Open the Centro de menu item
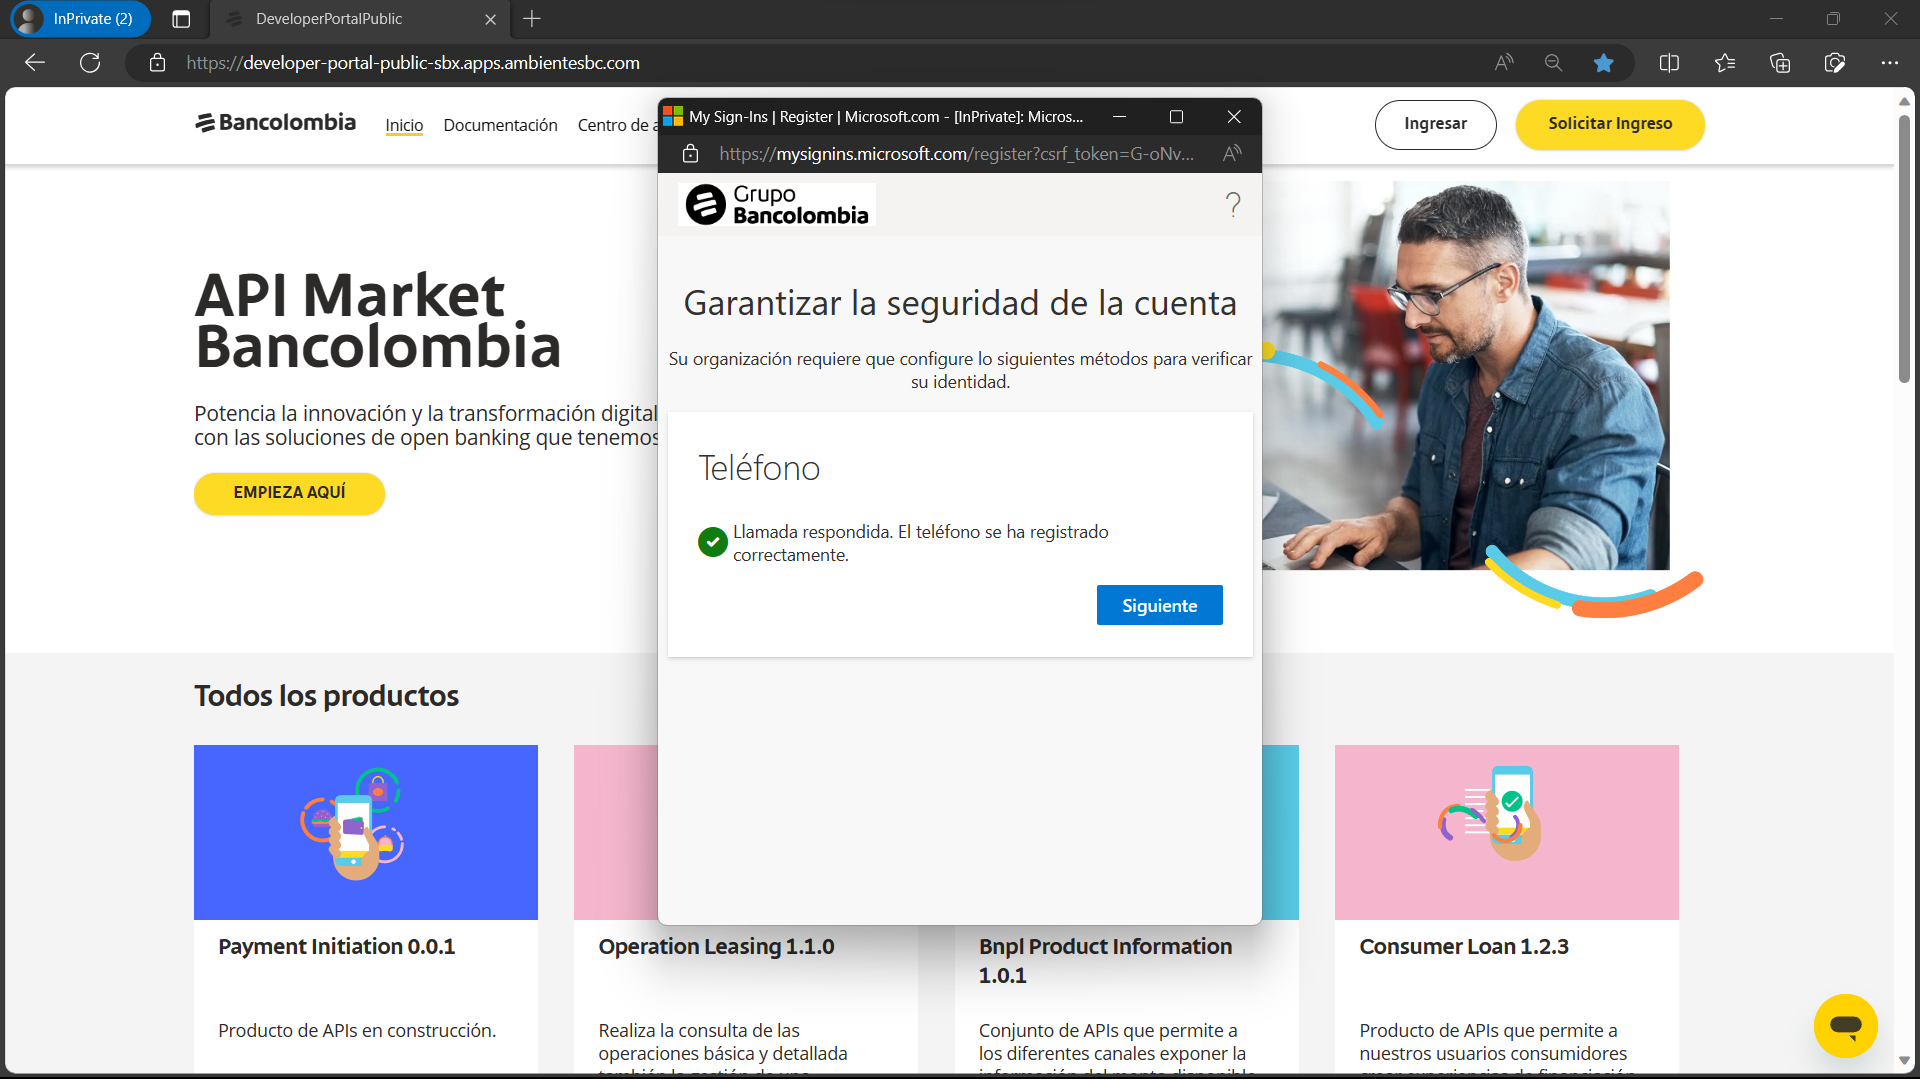This screenshot has height=1080, width=1920. (617, 125)
